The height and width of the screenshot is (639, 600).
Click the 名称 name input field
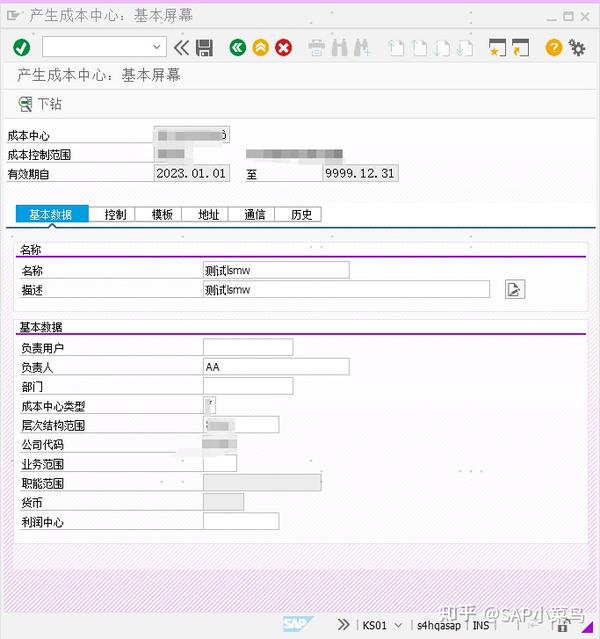(276, 270)
